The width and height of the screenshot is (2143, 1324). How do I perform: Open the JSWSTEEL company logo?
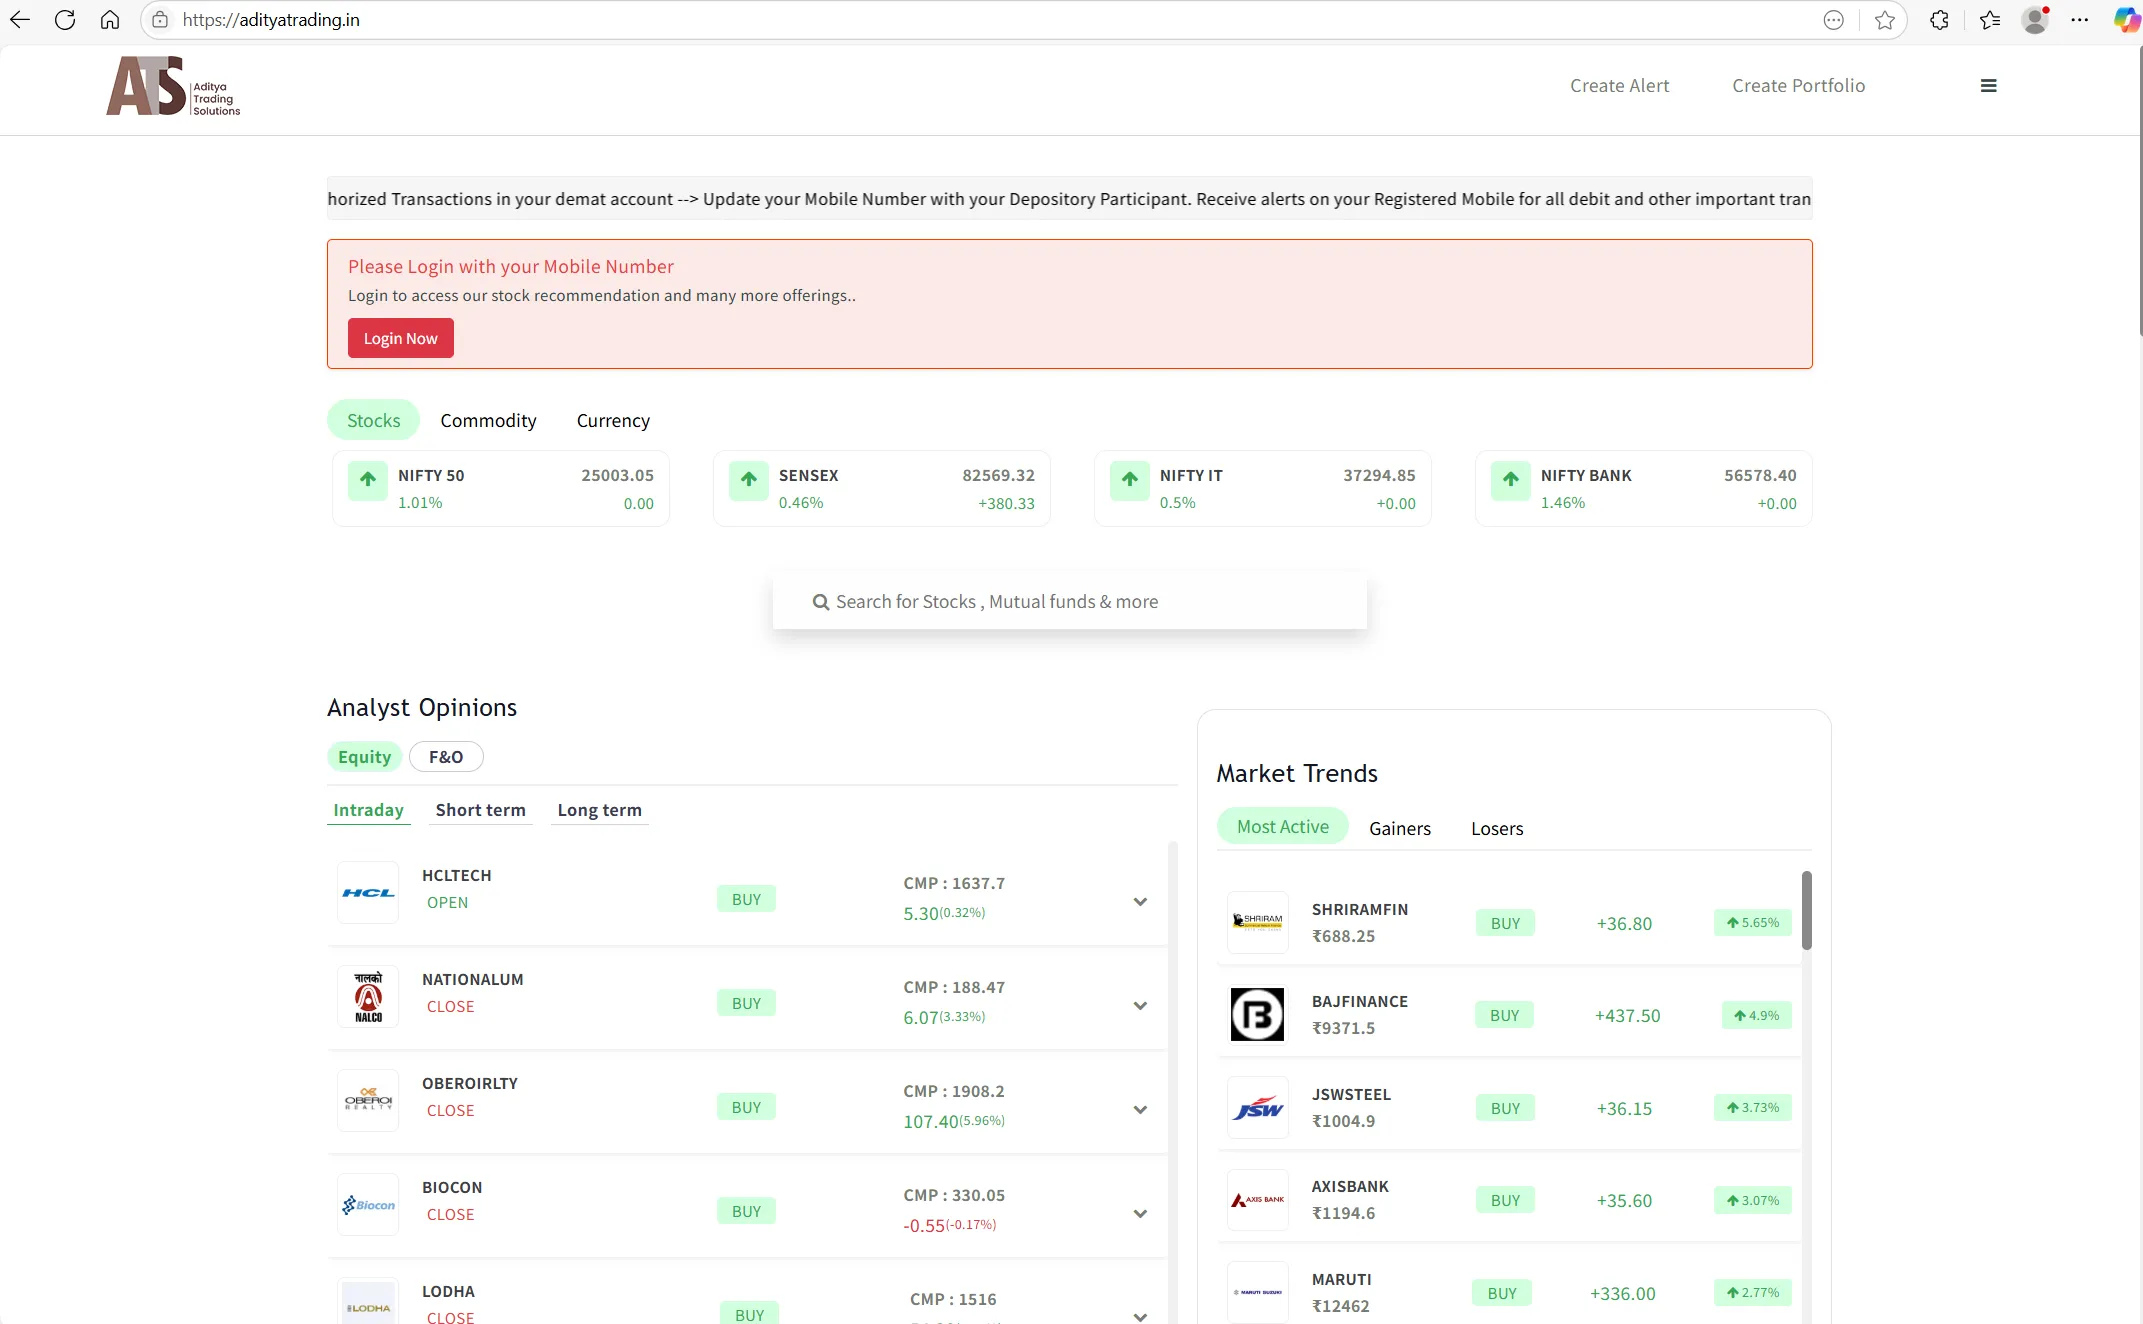[1258, 1108]
